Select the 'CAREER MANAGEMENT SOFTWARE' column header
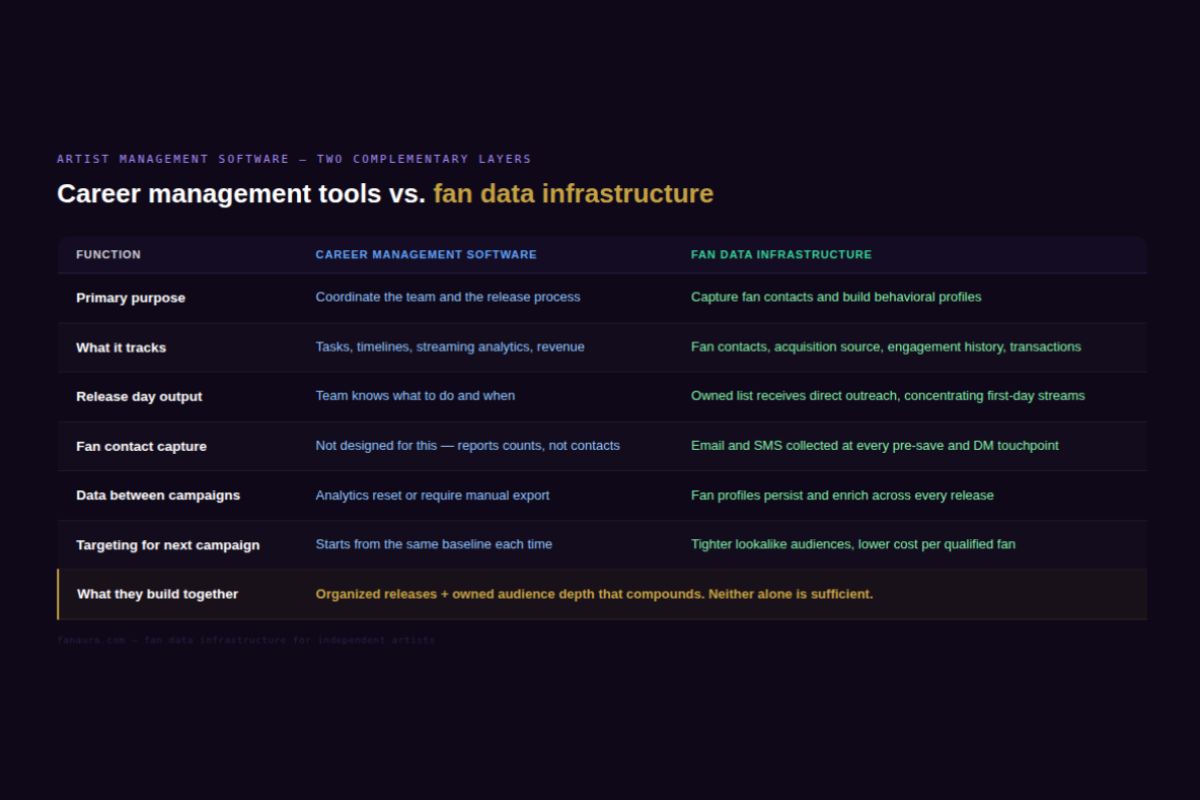The height and width of the screenshot is (800, 1200). [426, 255]
